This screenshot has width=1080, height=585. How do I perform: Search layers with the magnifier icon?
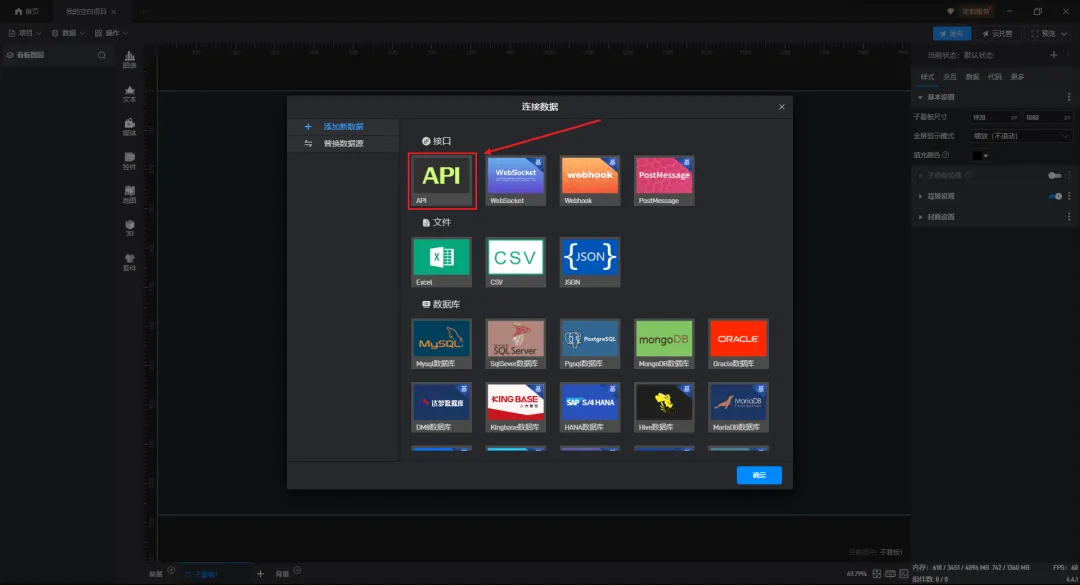(x=102, y=55)
